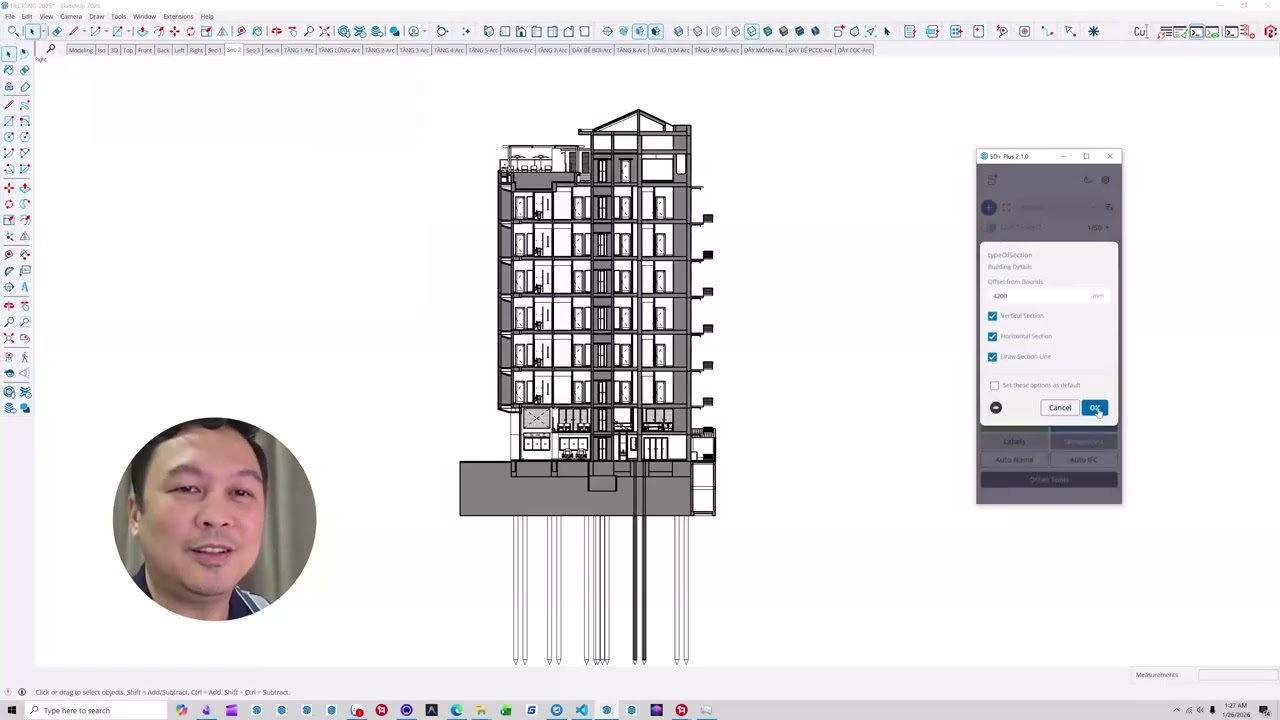Toggle the Draw Section Line checkbox
The width and height of the screenshot is (1280, 720).
992,357
